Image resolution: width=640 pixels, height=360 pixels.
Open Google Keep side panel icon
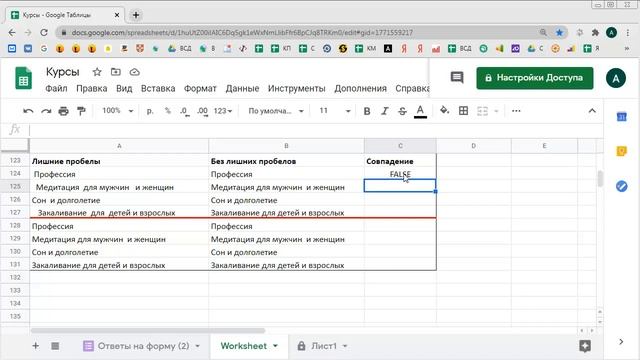621,151
